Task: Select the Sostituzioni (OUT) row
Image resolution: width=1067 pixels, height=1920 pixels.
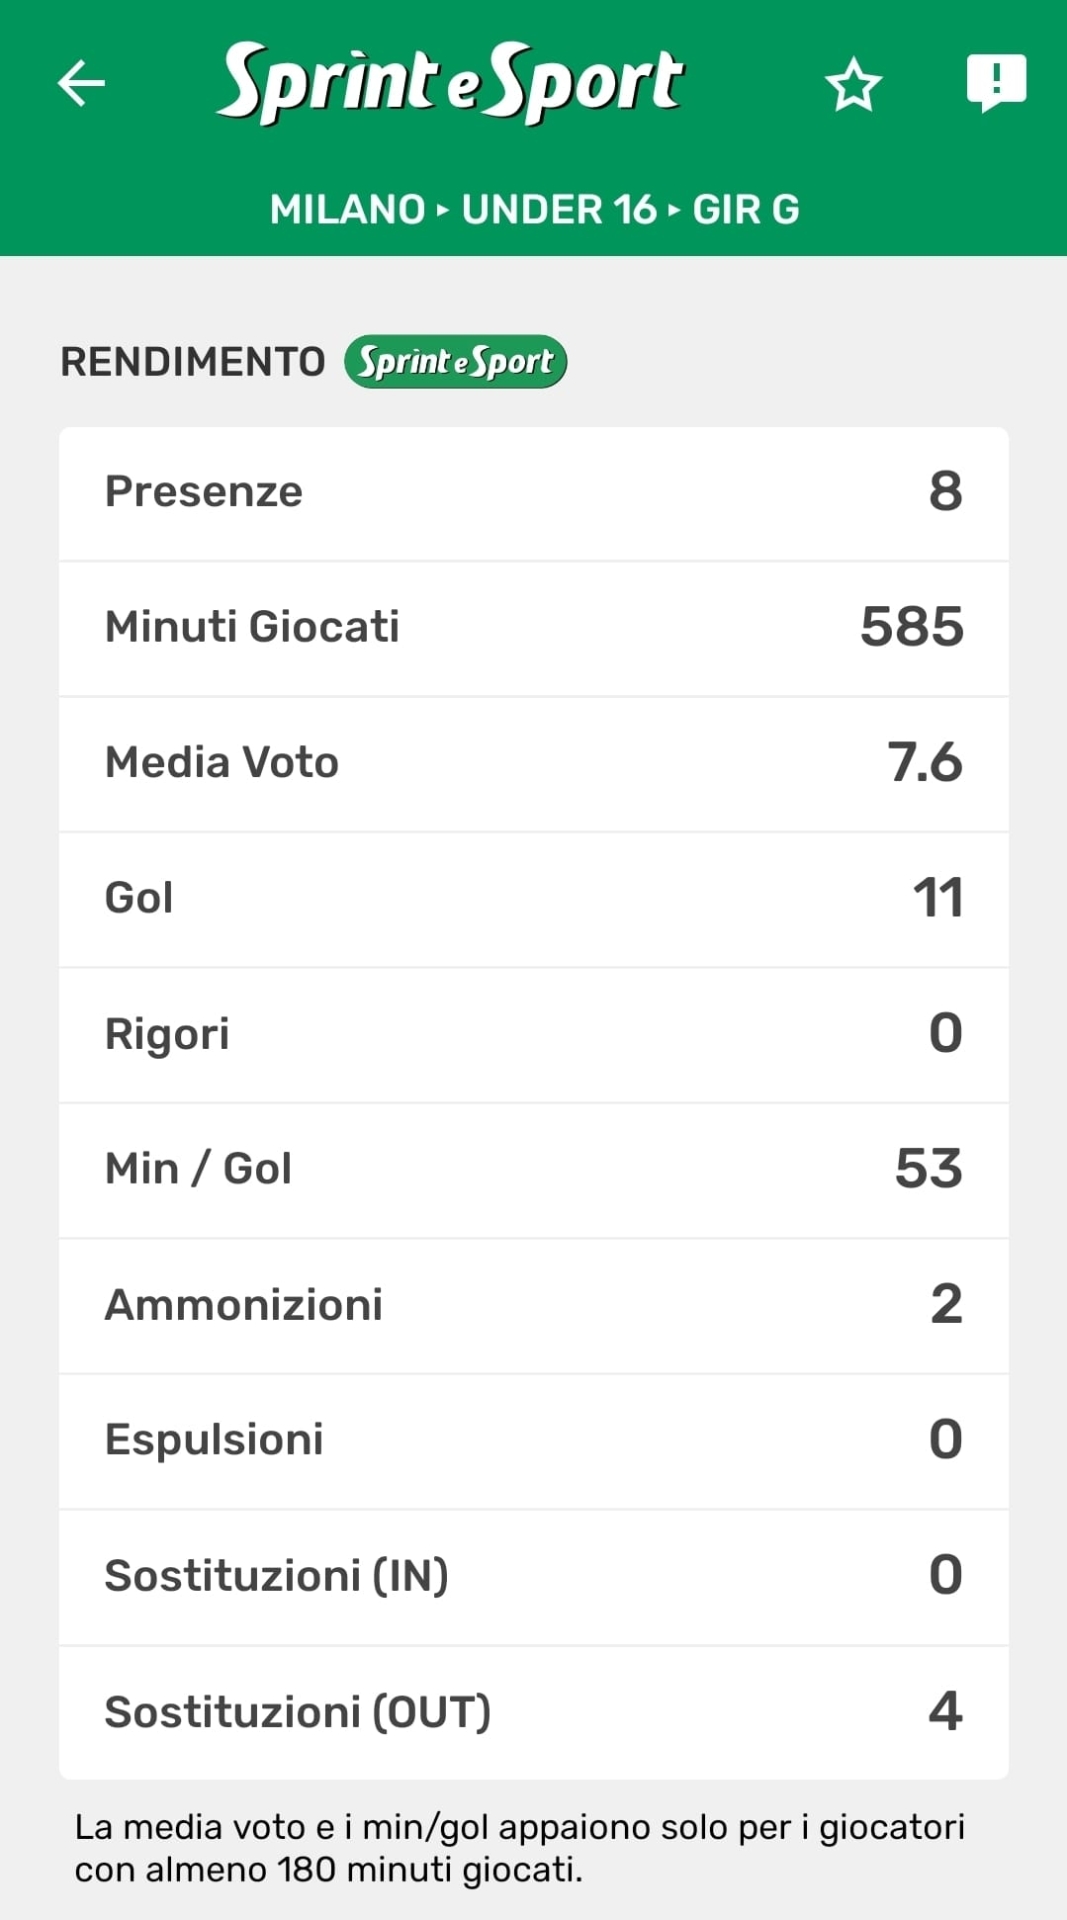Action: tap(533, 1712)
